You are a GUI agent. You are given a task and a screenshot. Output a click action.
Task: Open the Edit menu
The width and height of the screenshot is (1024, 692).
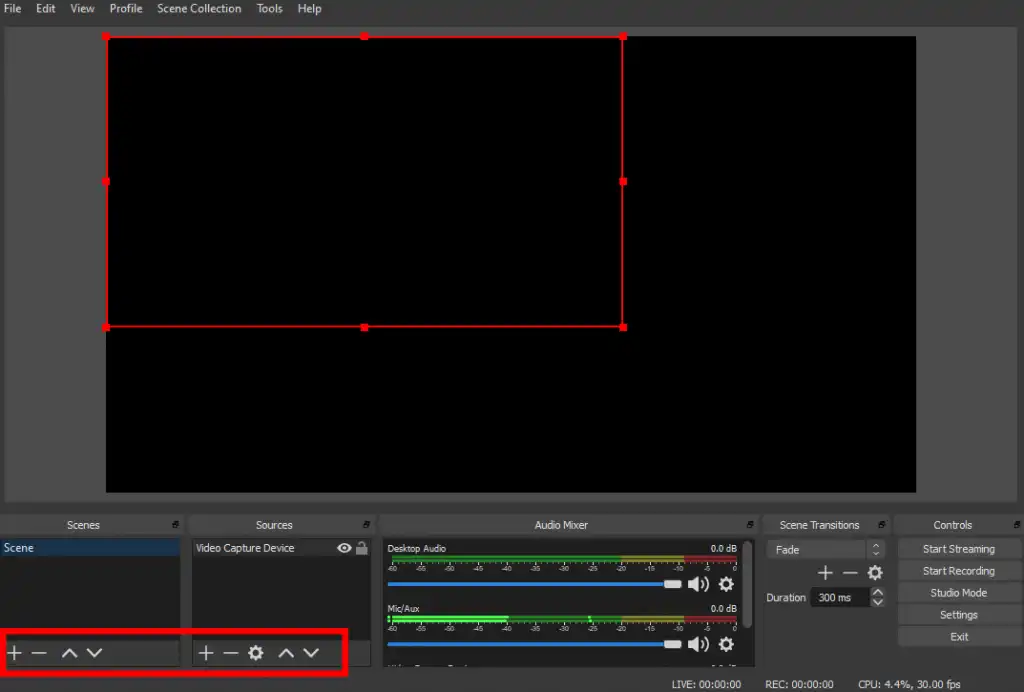coord(45,8)
